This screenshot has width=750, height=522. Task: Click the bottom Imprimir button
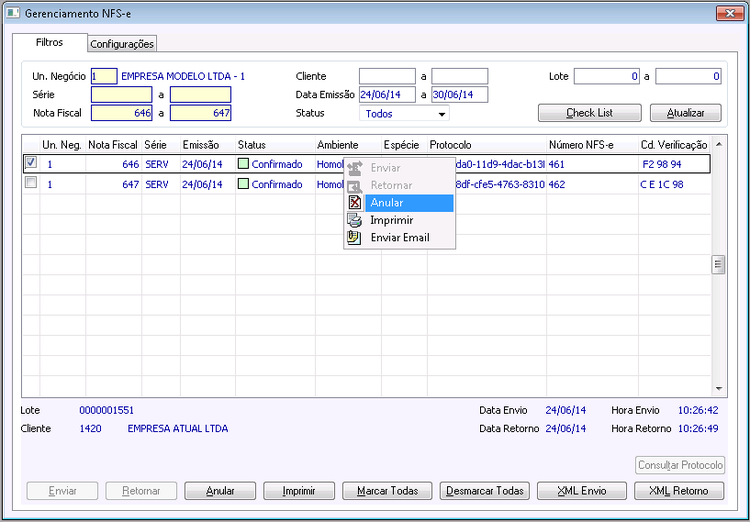299,491
